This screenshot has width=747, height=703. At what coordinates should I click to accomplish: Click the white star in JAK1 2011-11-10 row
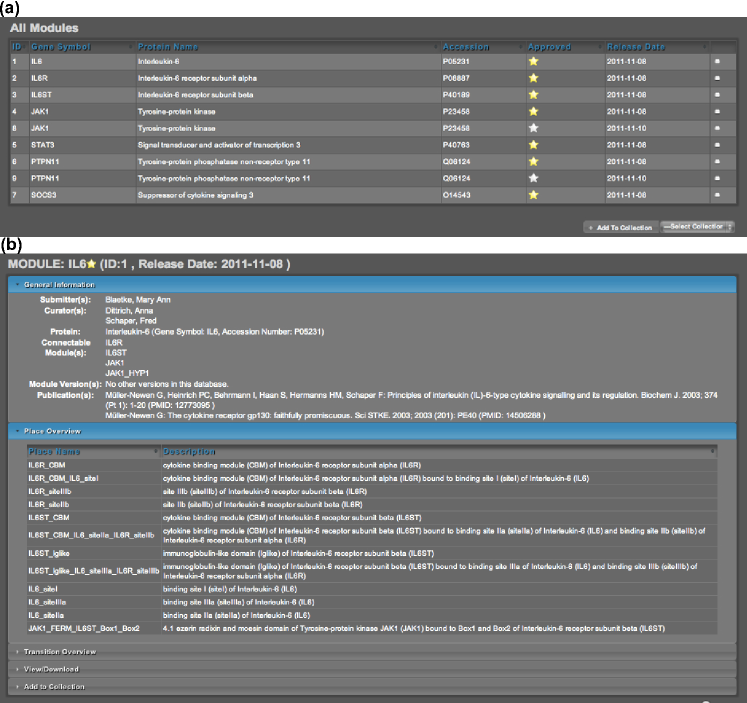[534, 128]
